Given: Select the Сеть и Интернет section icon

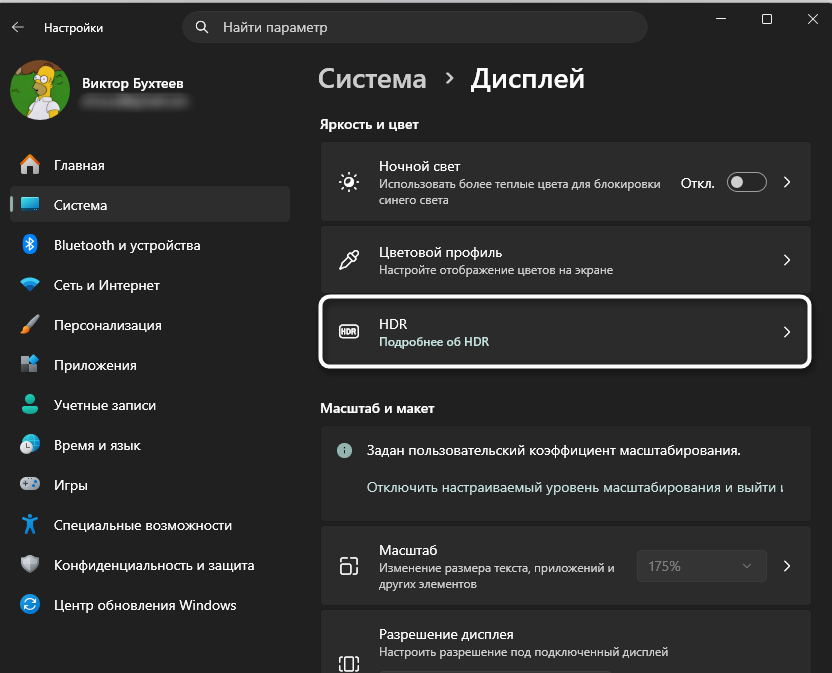Looking at the screenshot, I should 32,285.
